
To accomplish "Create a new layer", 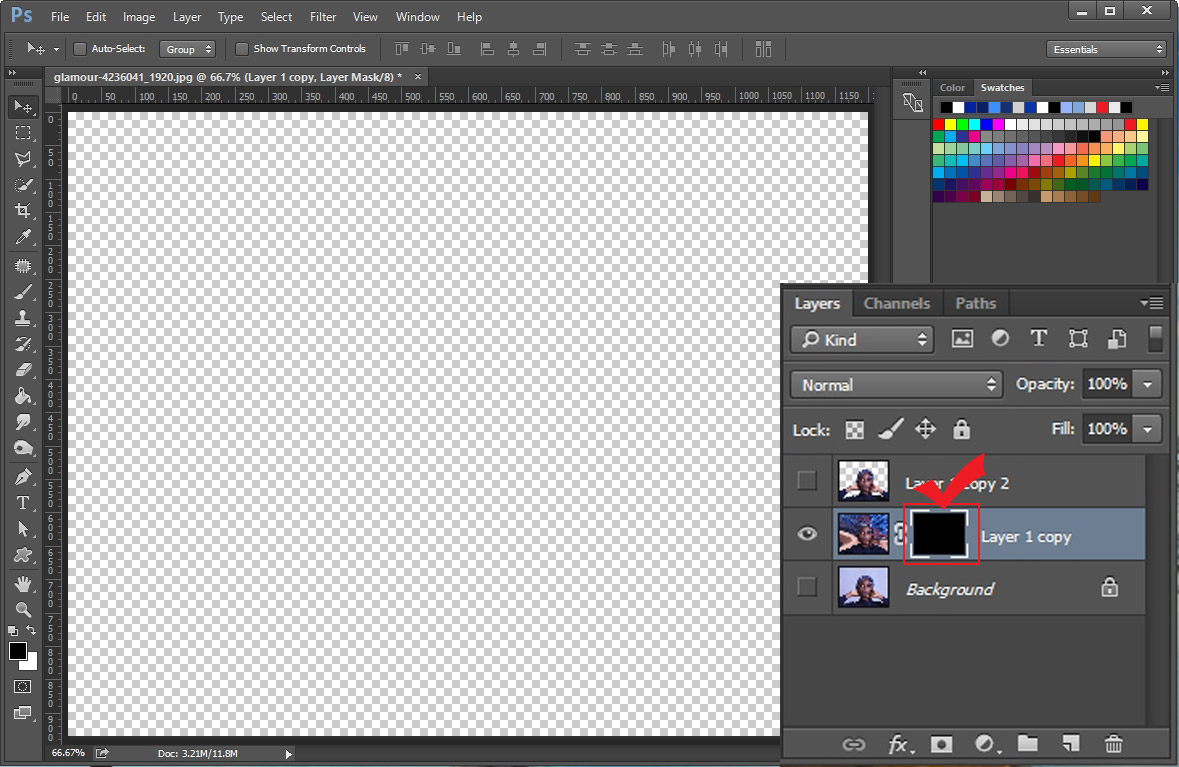I will [x=1071, y=744].
